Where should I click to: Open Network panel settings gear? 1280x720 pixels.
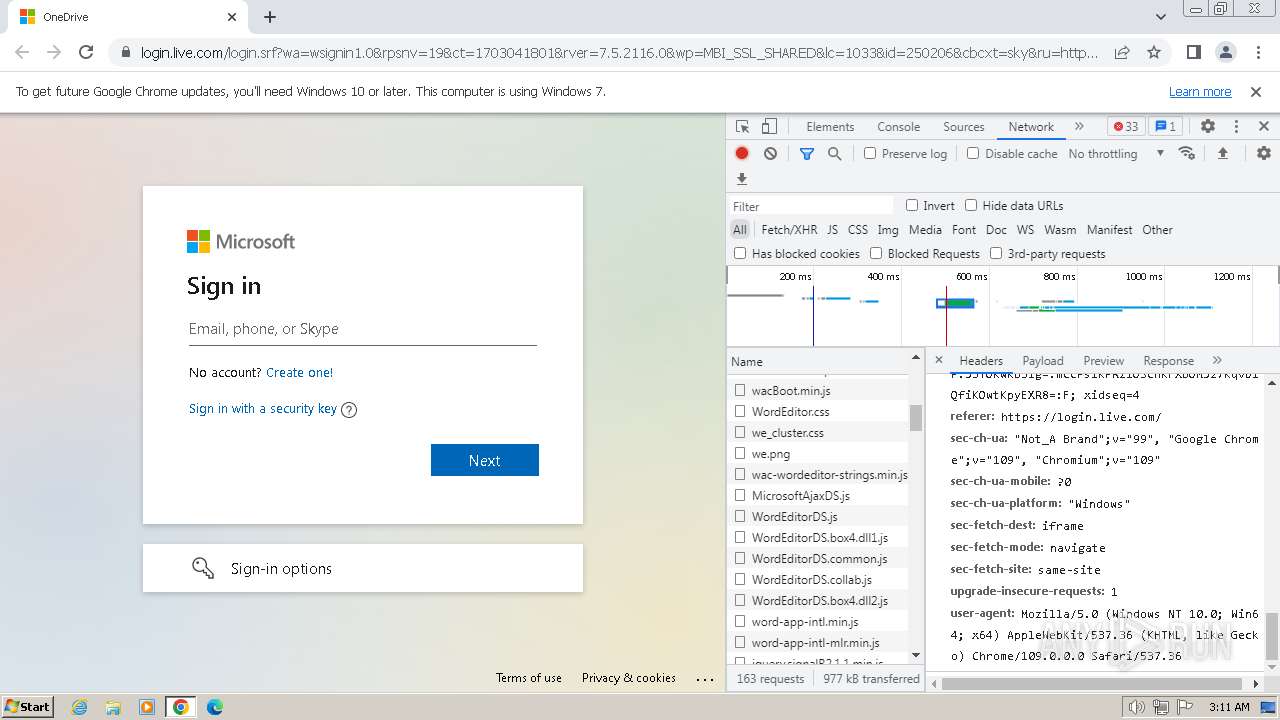[x=1264, y=153]
